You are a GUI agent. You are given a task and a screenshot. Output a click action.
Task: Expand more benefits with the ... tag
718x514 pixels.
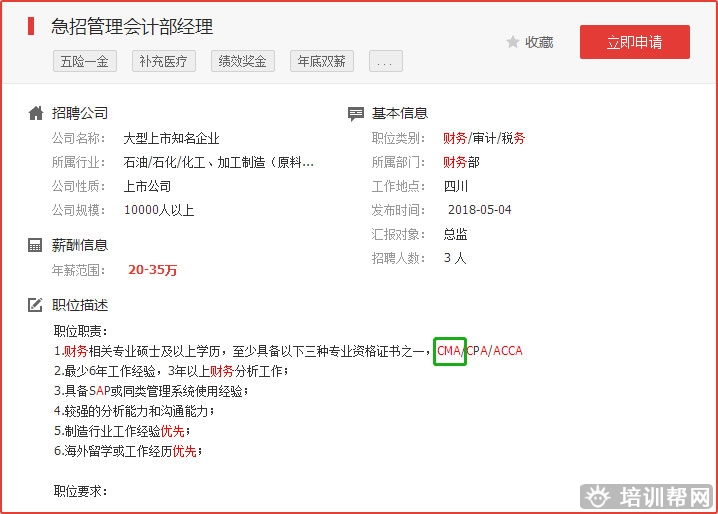coord(386,61)
